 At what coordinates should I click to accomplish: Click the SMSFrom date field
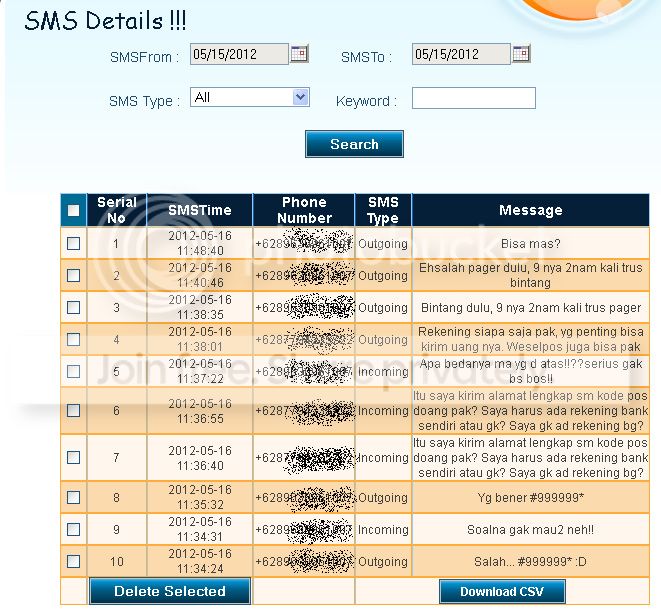239,54
